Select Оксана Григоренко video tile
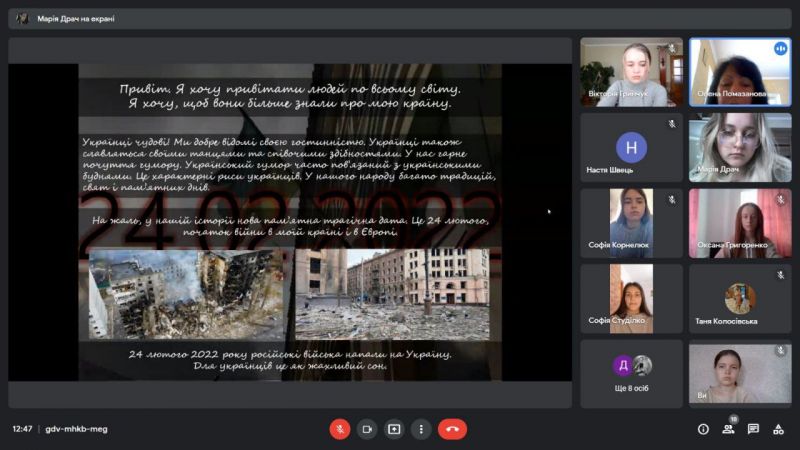The width and height of the screenshot is (800, 450). click(x=740, y=223)
